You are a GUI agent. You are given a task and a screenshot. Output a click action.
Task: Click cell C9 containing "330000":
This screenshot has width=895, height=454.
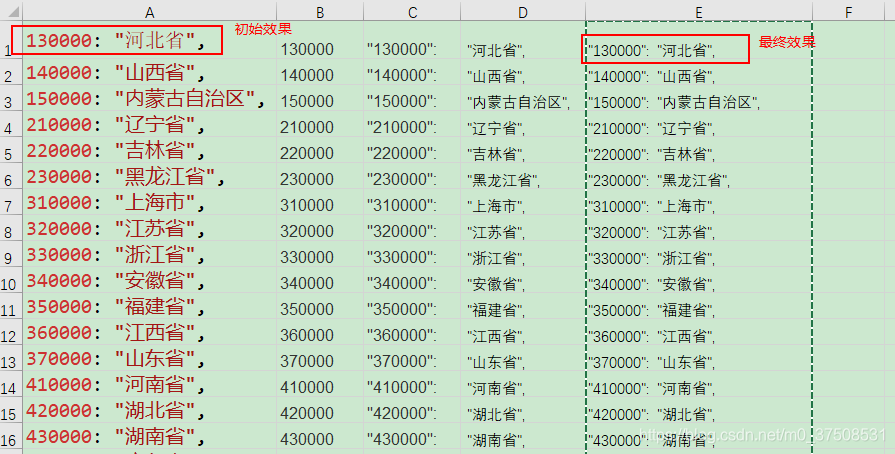pyautogui.click(x=412, y=254)
